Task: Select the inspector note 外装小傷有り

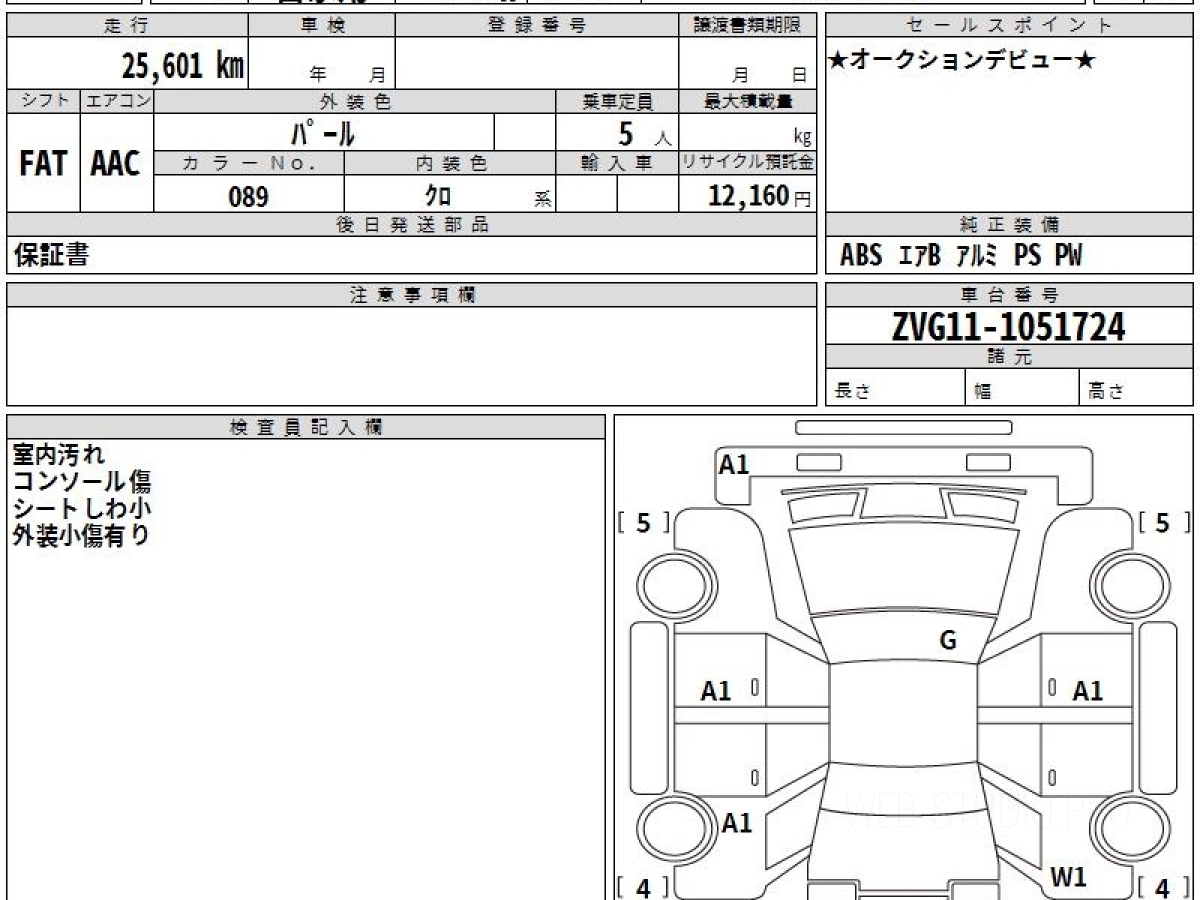Action: pyautogui.click(x=82, y=534)
